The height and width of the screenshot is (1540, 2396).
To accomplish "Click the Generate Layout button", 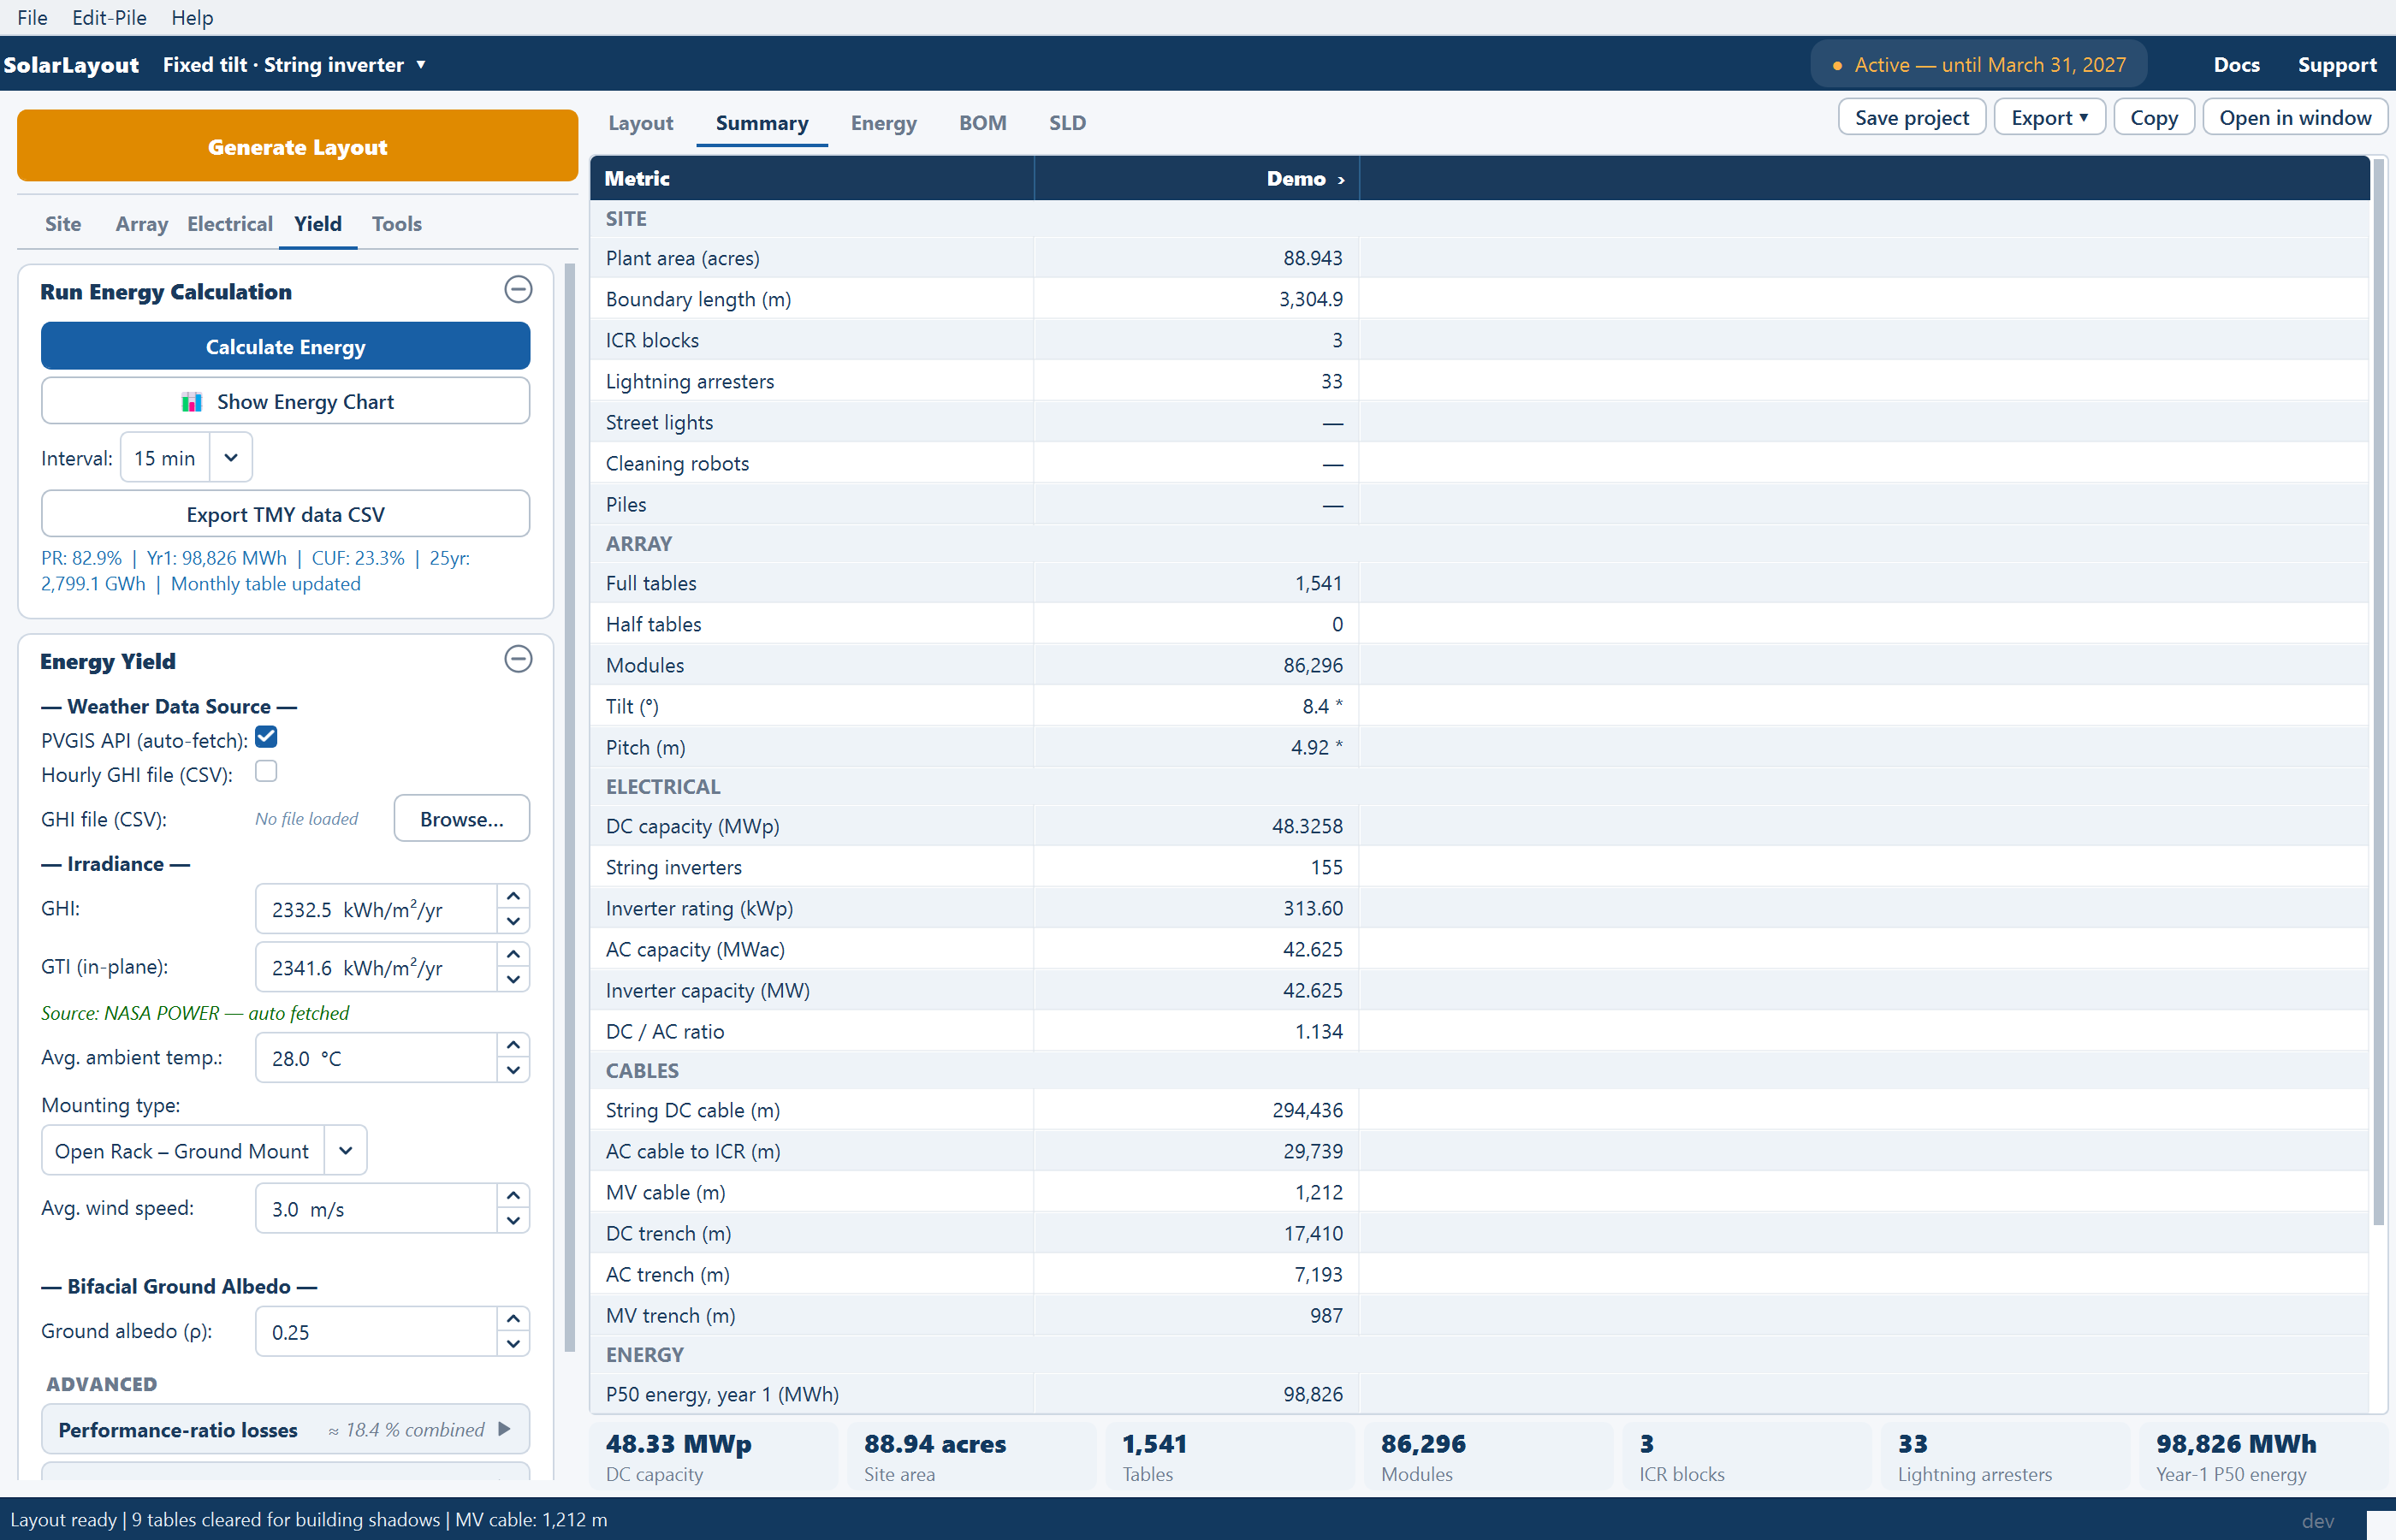I will click(x=297, y=146).
